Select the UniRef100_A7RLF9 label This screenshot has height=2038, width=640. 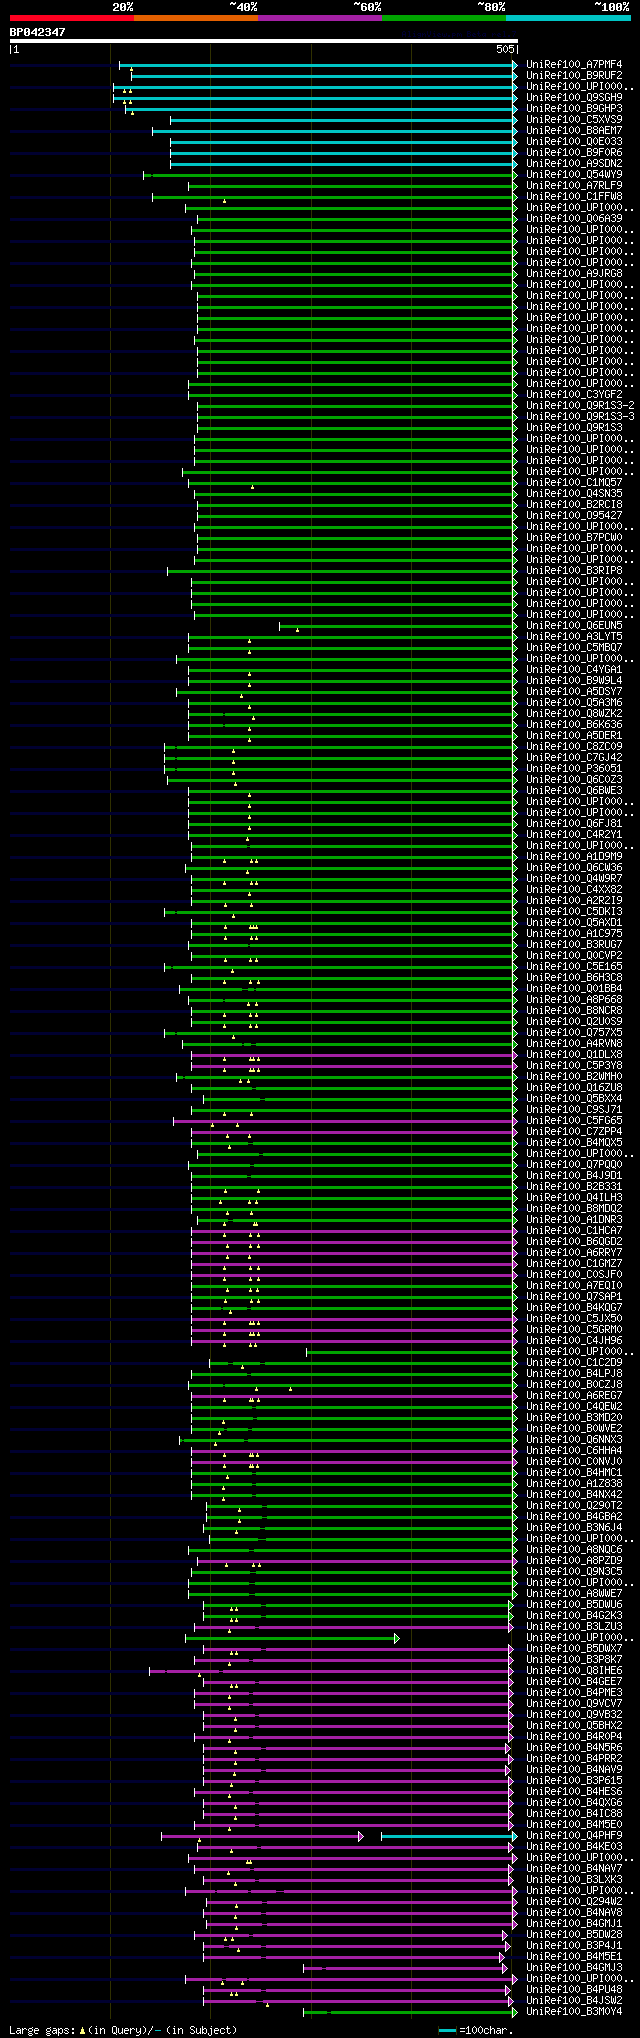coord(574,186)
